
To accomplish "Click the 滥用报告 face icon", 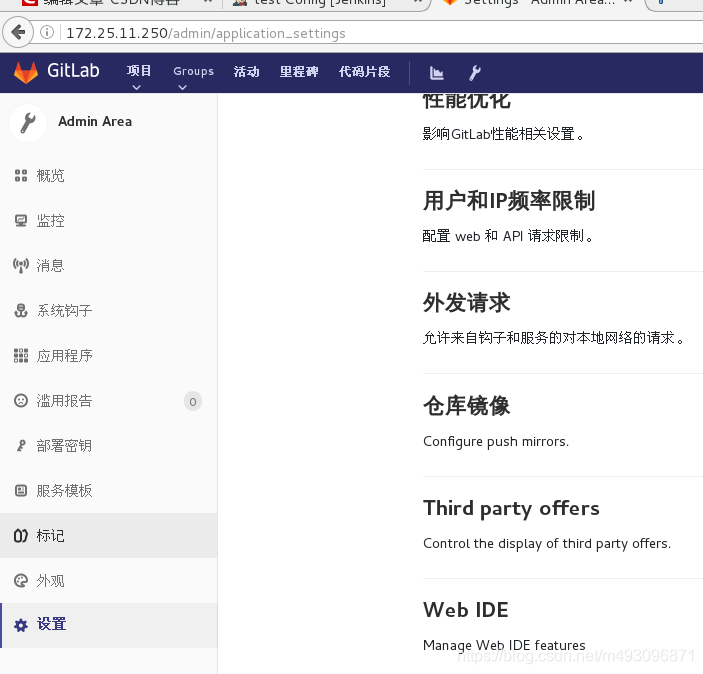I will click(21, 400).
